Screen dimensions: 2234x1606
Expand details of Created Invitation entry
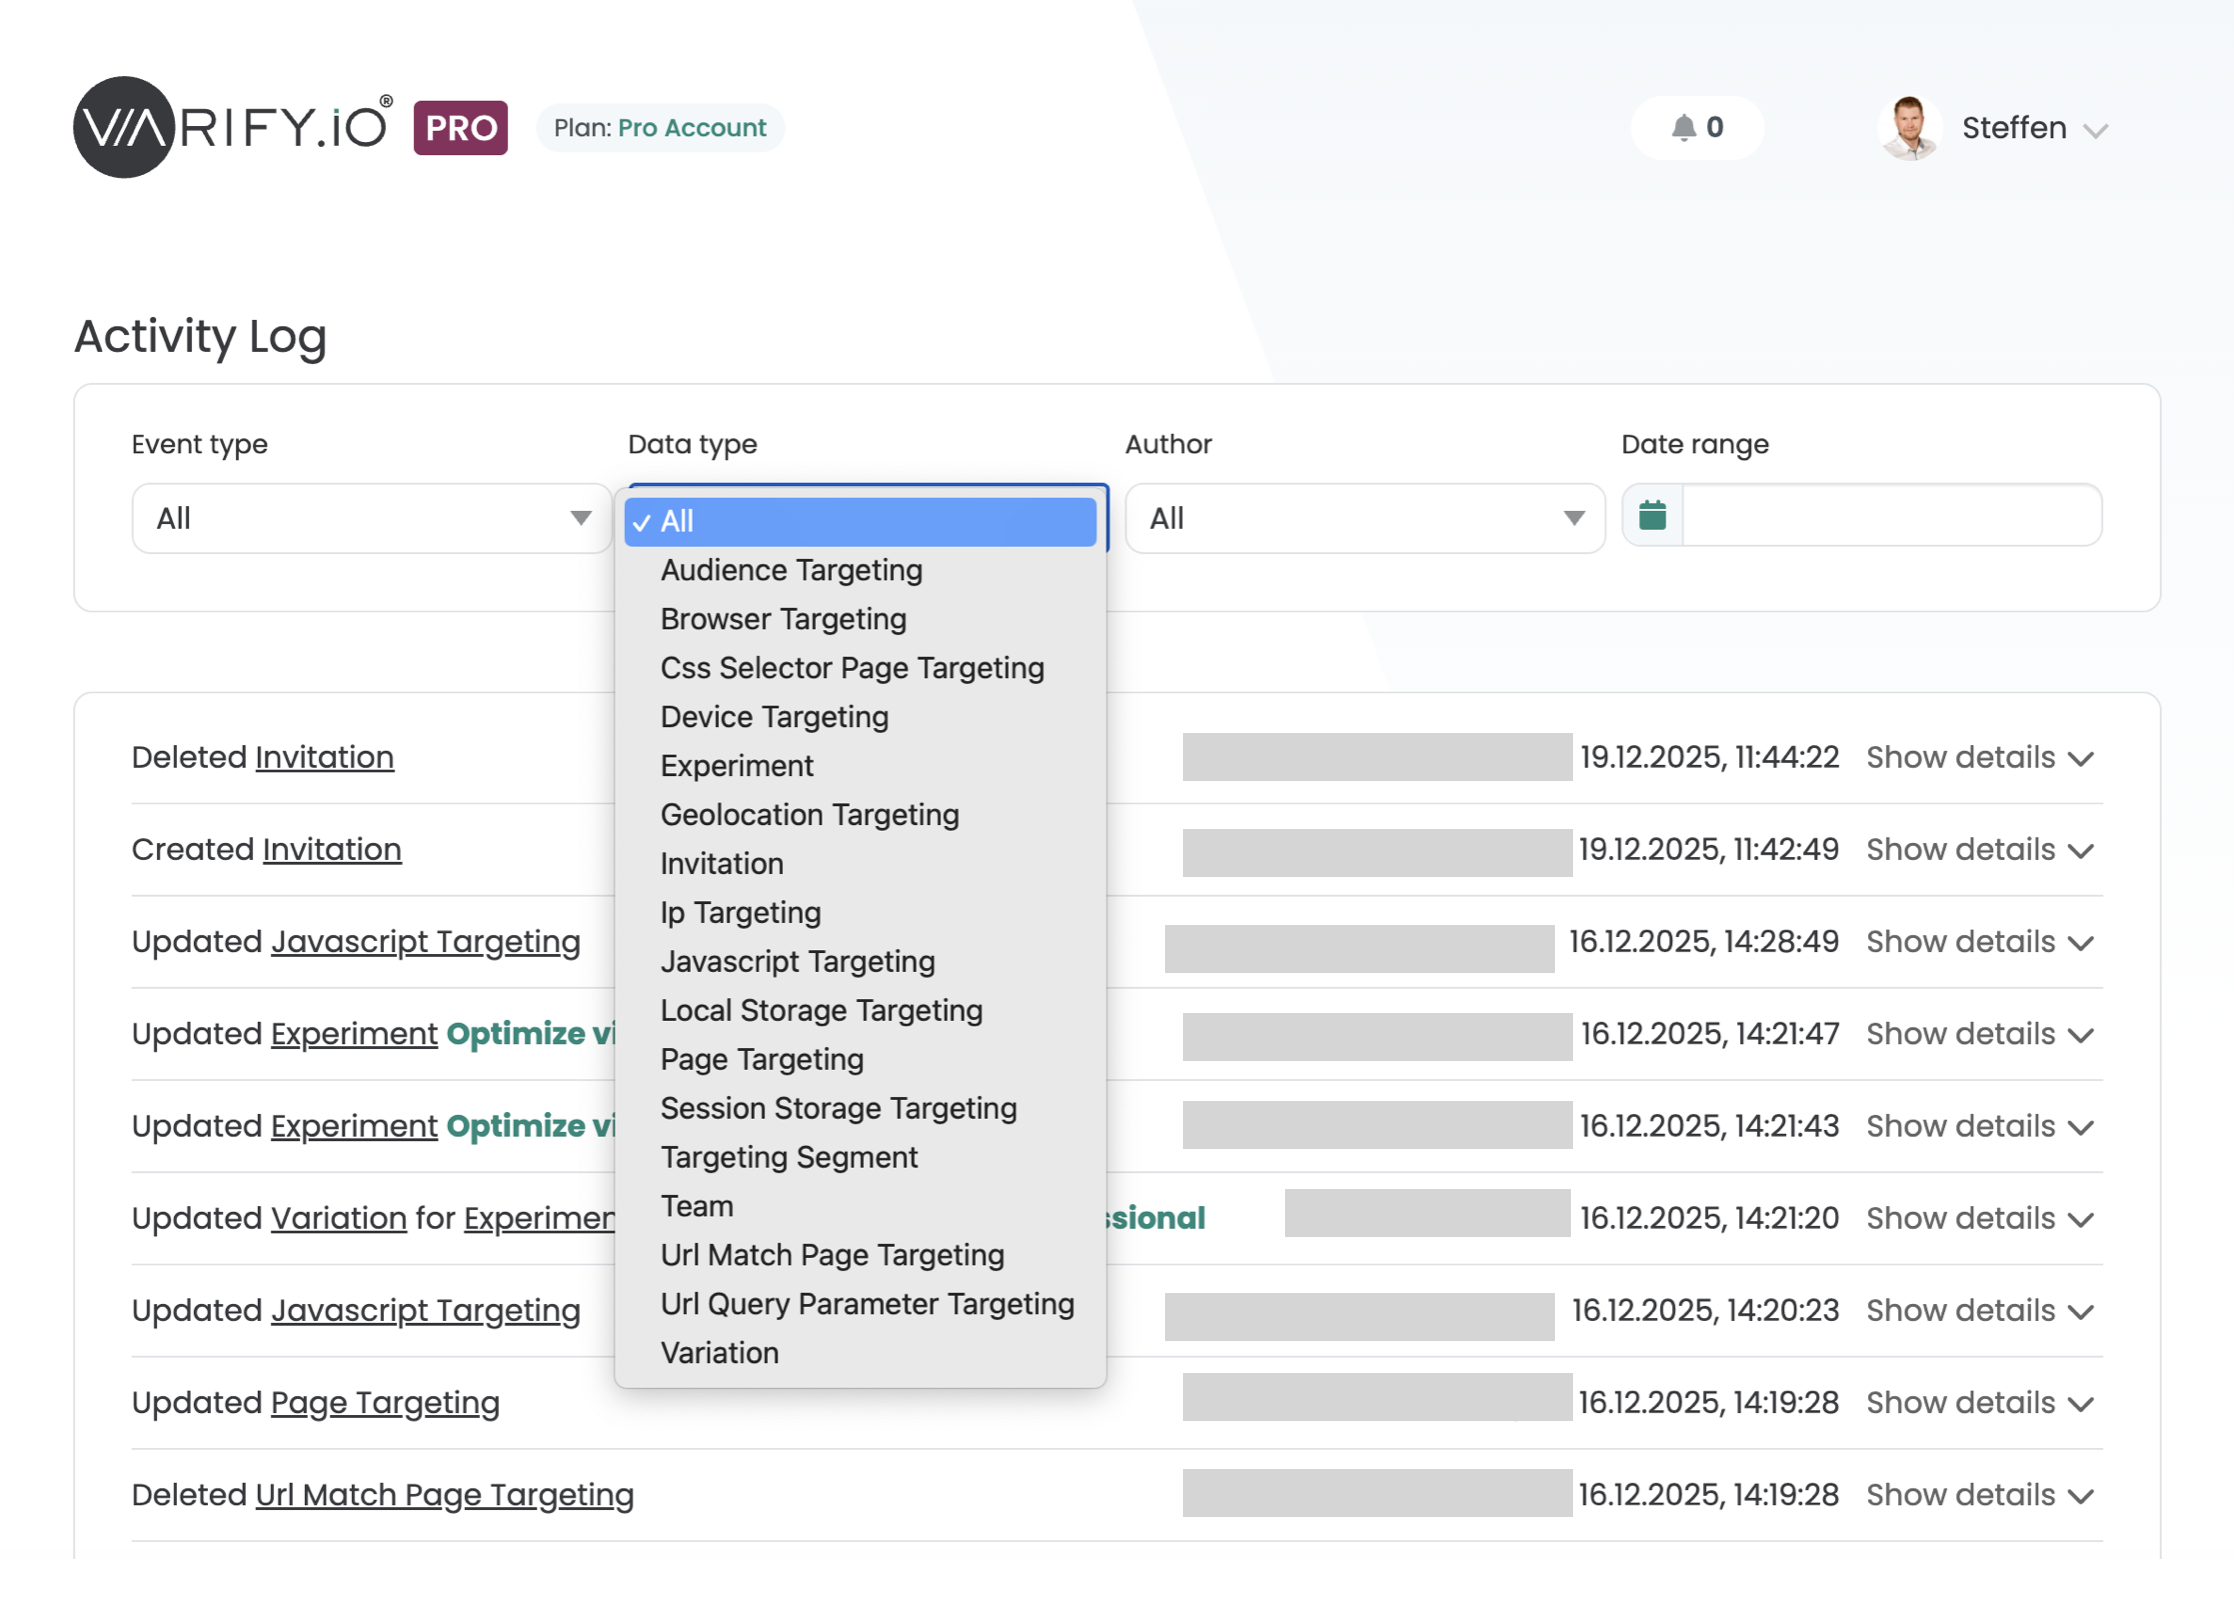(x=1979, y=850)
